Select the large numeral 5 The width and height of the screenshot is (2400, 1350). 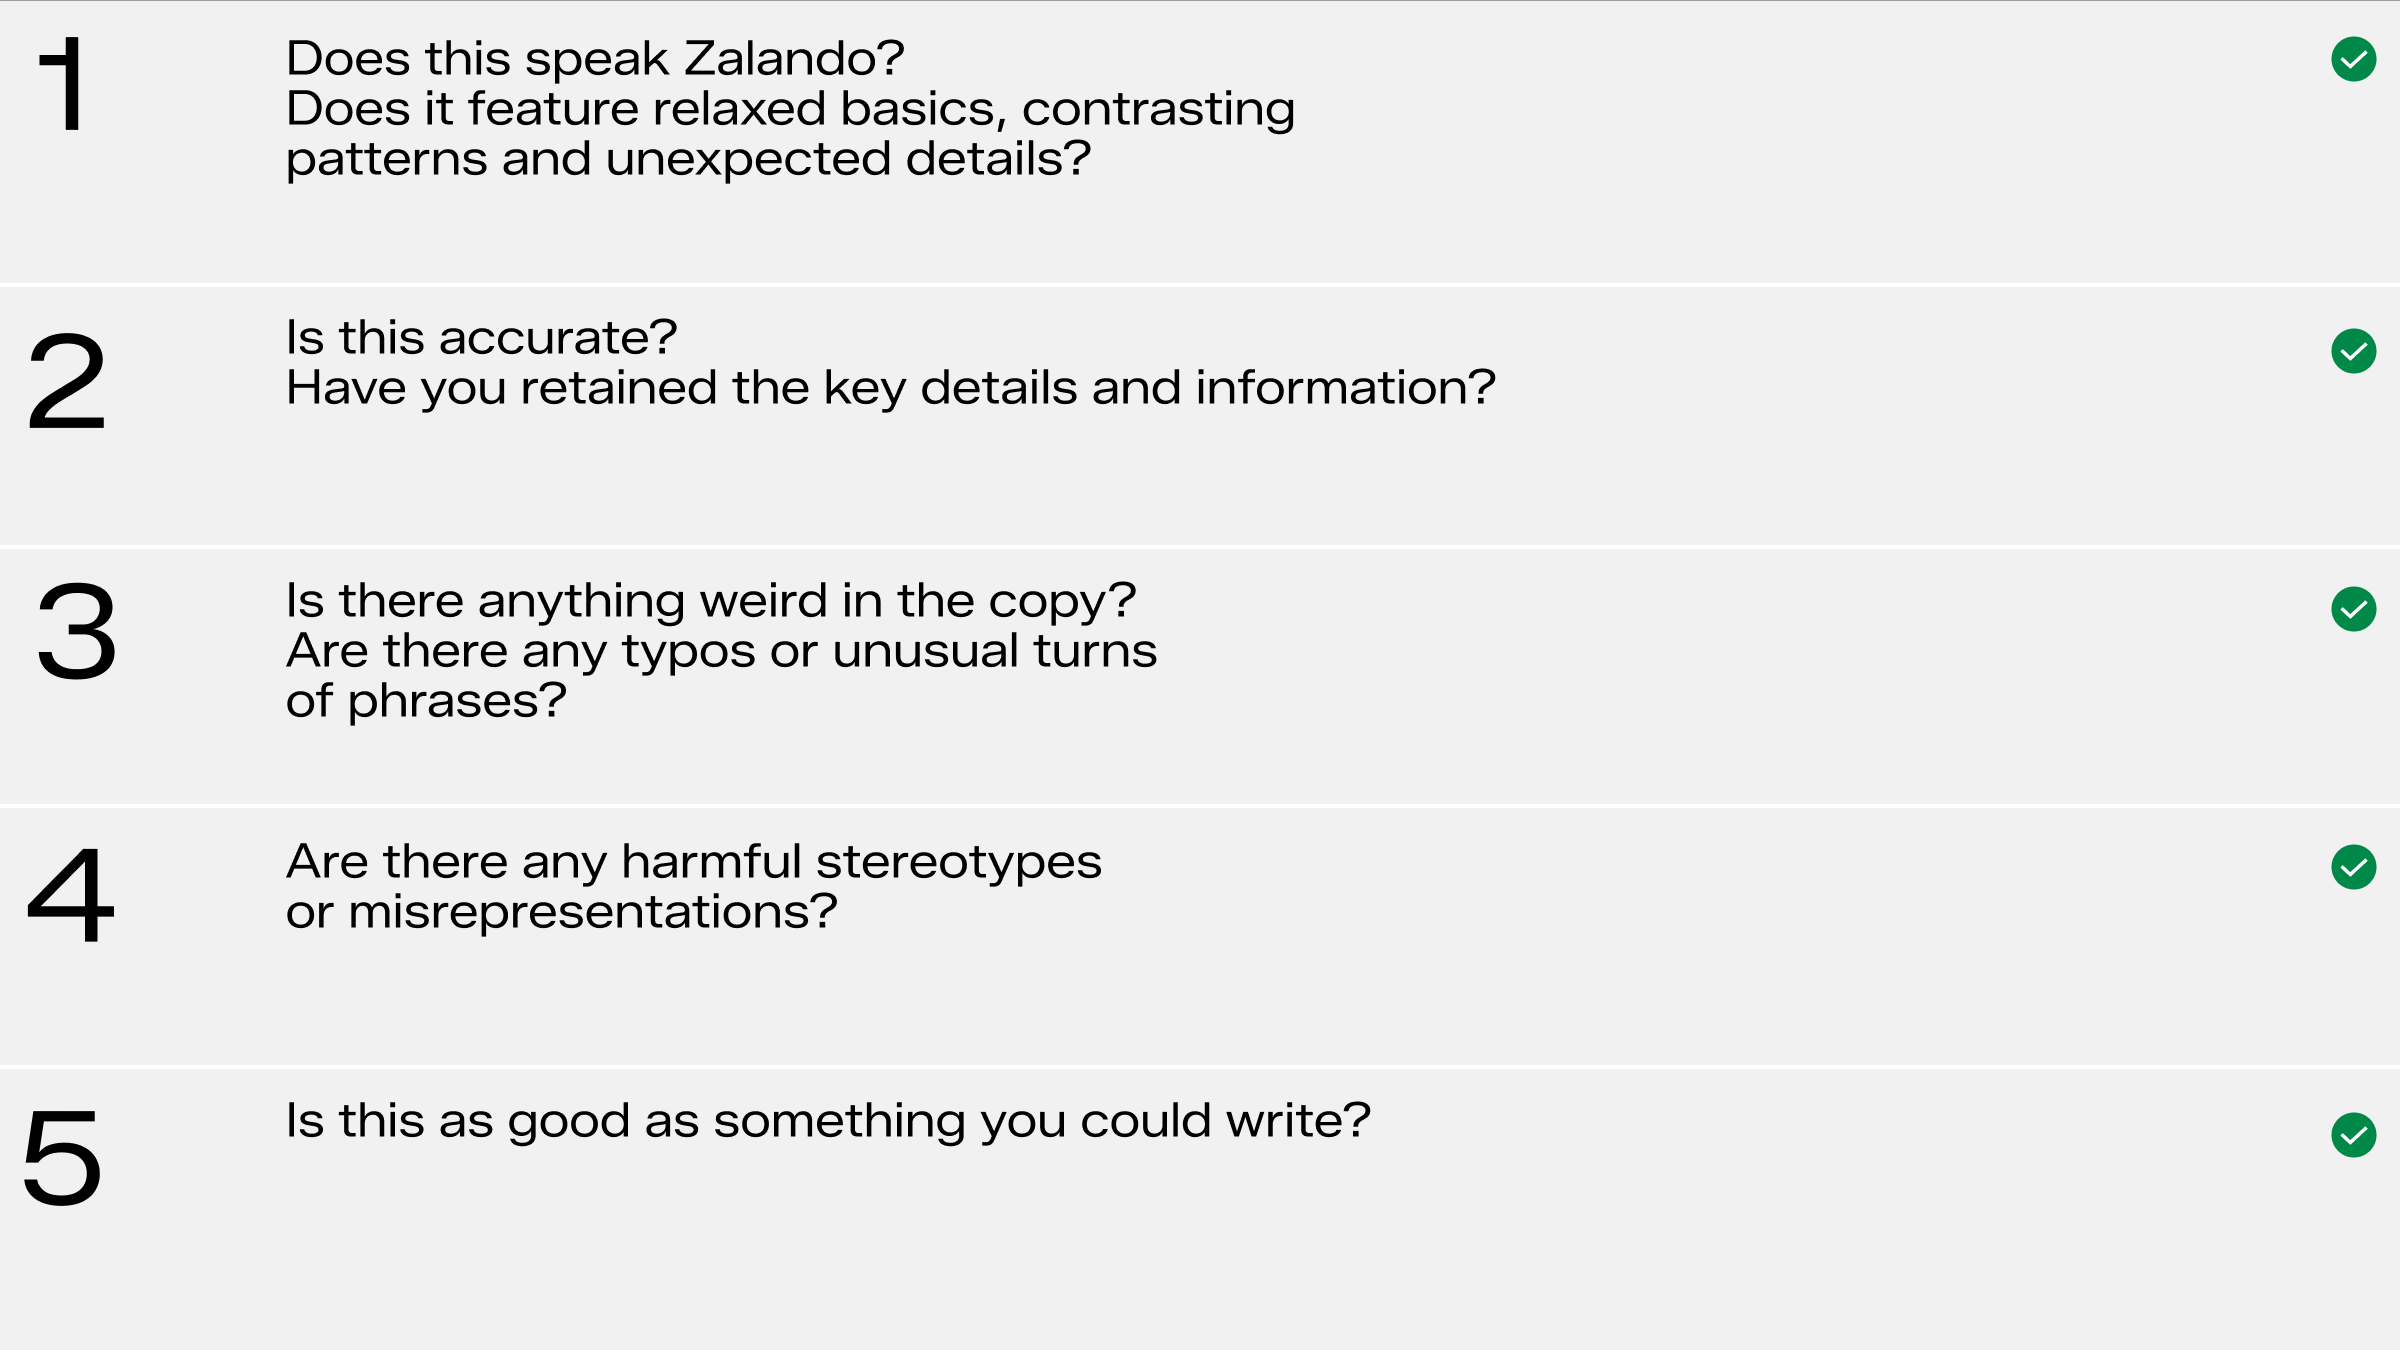click(x=62, y=1157)
